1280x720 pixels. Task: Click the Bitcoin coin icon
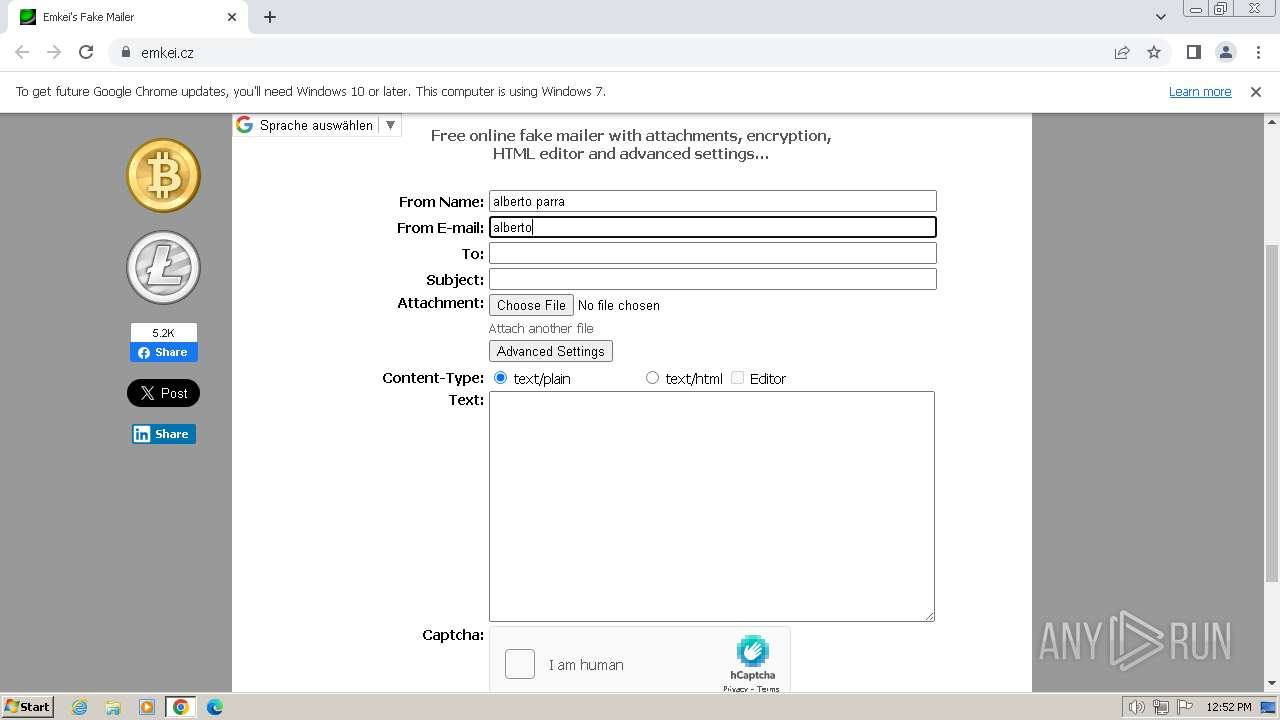point(163,175)
